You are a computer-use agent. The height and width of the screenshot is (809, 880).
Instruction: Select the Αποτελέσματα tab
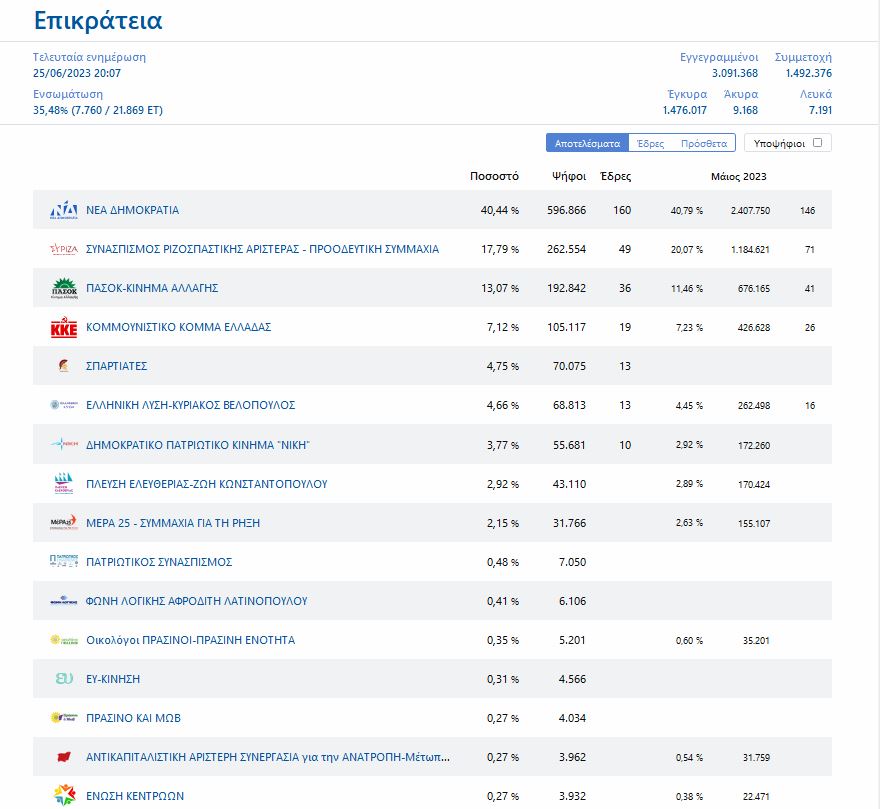587,143
